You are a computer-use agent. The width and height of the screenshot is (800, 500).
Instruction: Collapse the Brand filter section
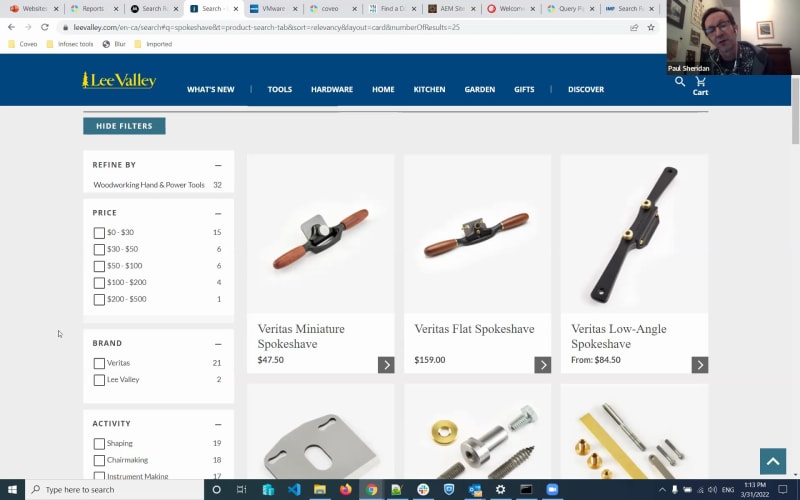pos(217,343)
